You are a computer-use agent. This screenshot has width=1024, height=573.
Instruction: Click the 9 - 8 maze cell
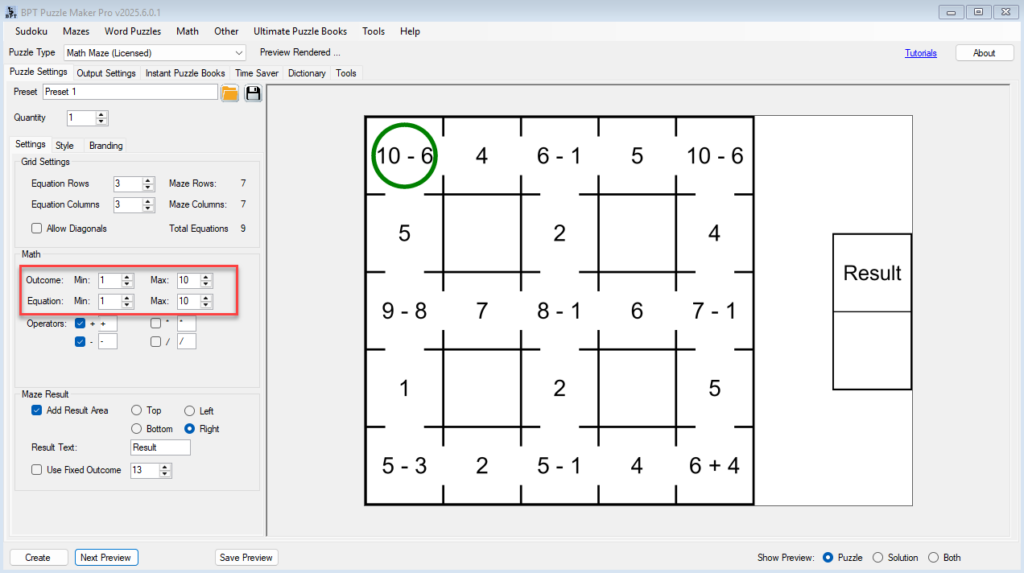[404, 310]
